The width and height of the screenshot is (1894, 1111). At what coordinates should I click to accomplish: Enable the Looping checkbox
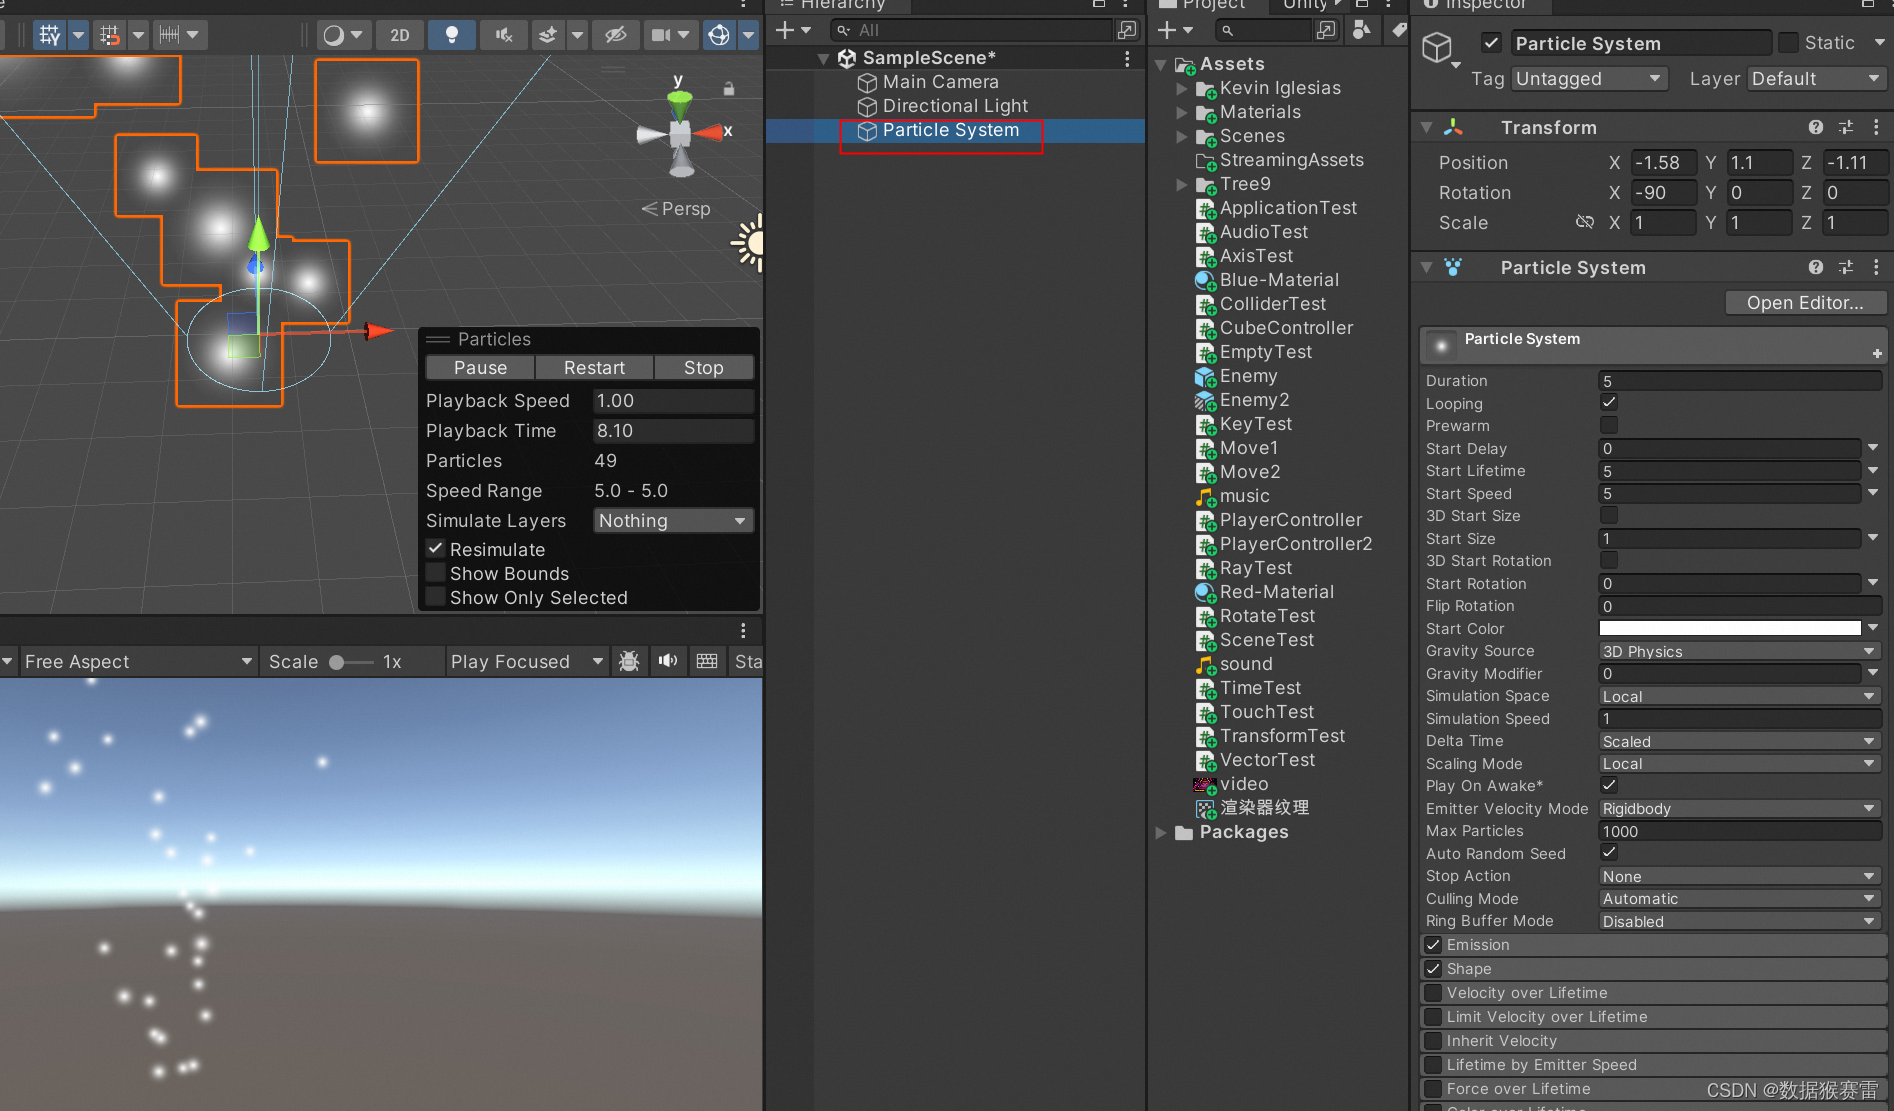[1608, 403]
